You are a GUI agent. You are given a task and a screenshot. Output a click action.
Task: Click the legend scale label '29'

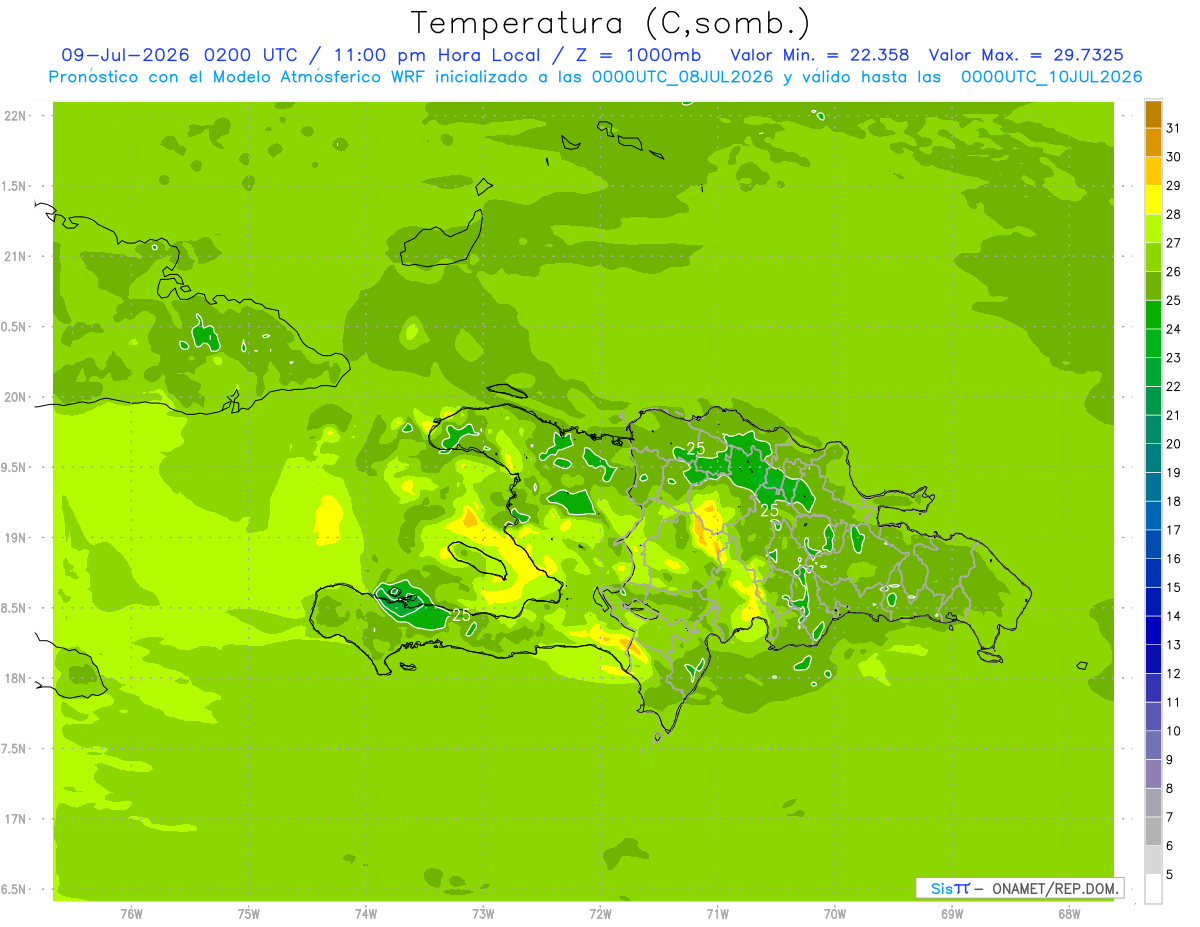[1173, 185]
